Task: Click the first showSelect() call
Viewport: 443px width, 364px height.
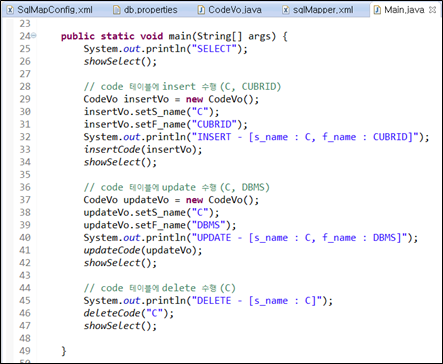Action: click(120, 61)
